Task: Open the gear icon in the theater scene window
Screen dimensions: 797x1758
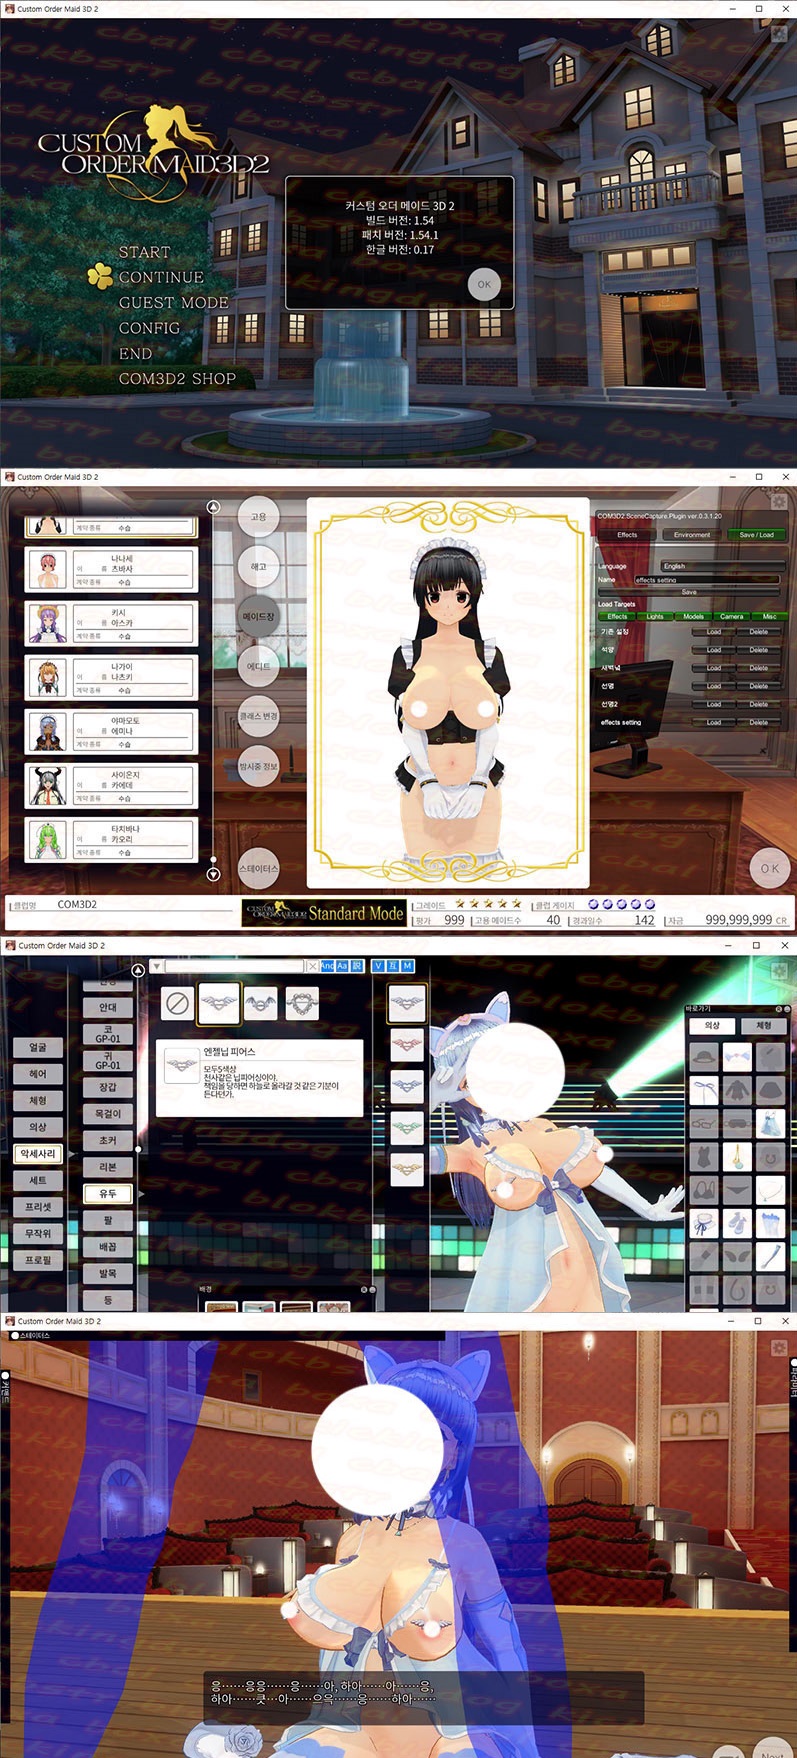Action: pos(779,1348)
